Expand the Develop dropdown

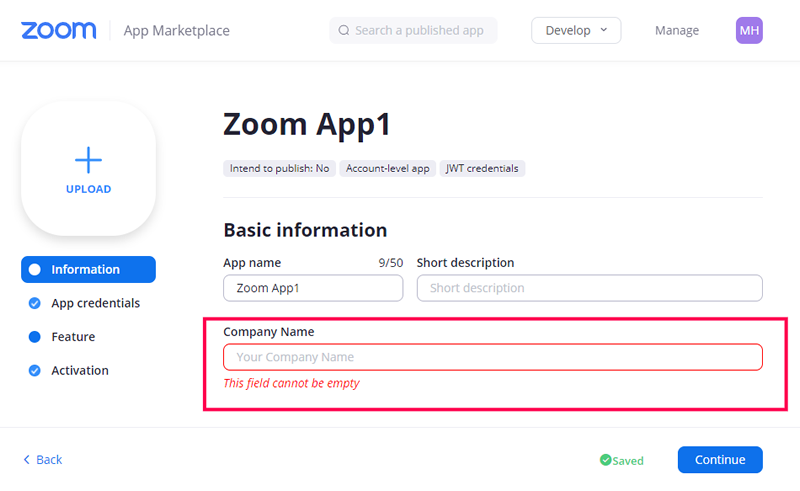[x=576, y=31]
